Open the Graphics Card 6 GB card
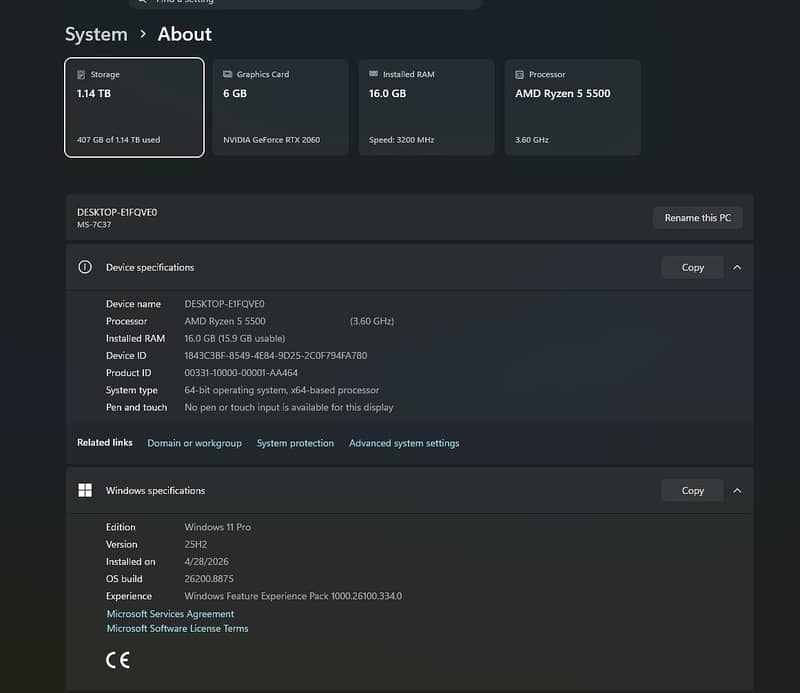800x693 pixels. [x=280, y=107]
